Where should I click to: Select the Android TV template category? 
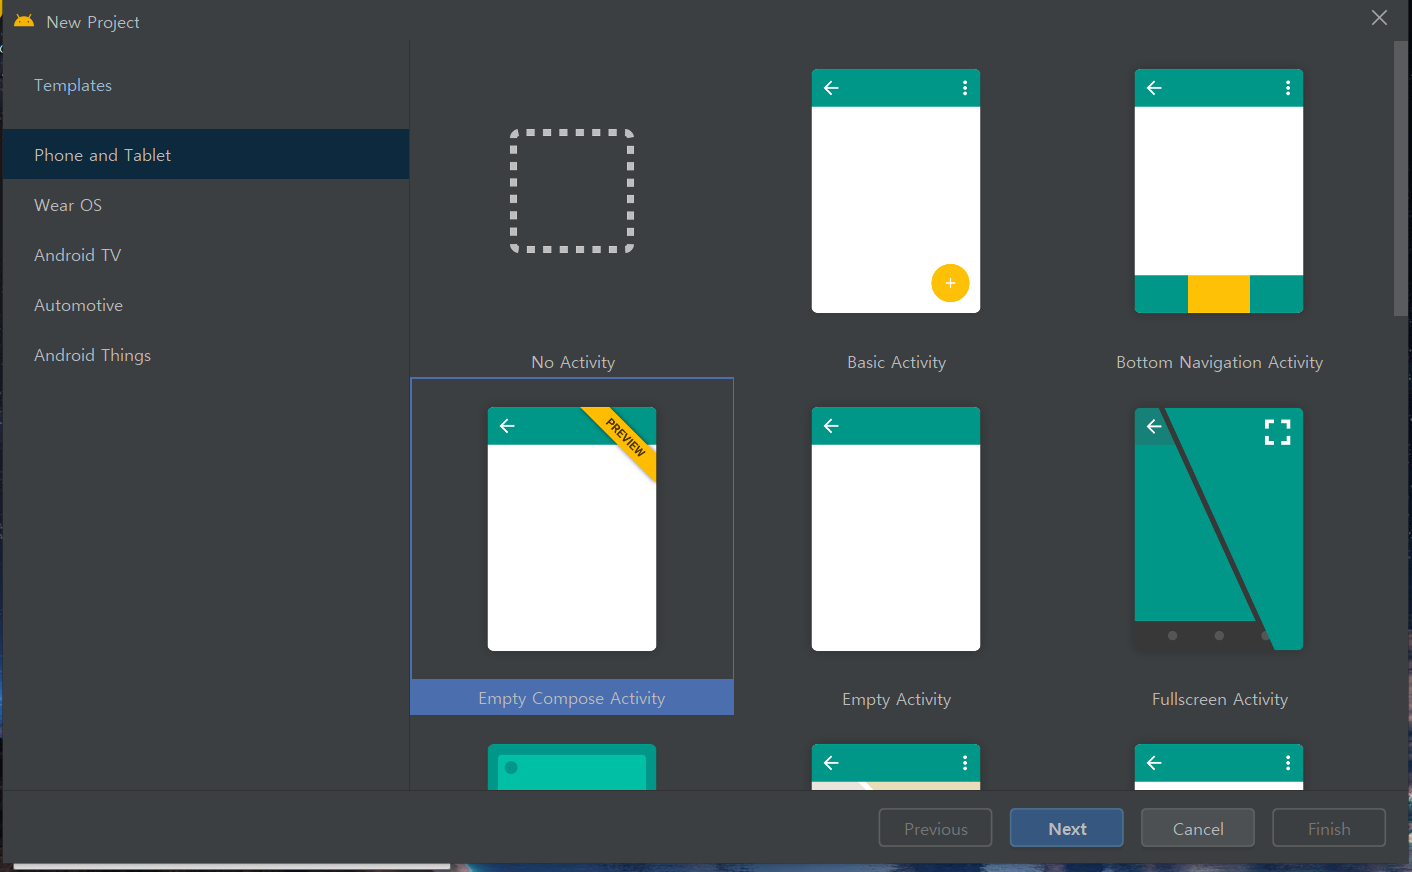point(205,255)
